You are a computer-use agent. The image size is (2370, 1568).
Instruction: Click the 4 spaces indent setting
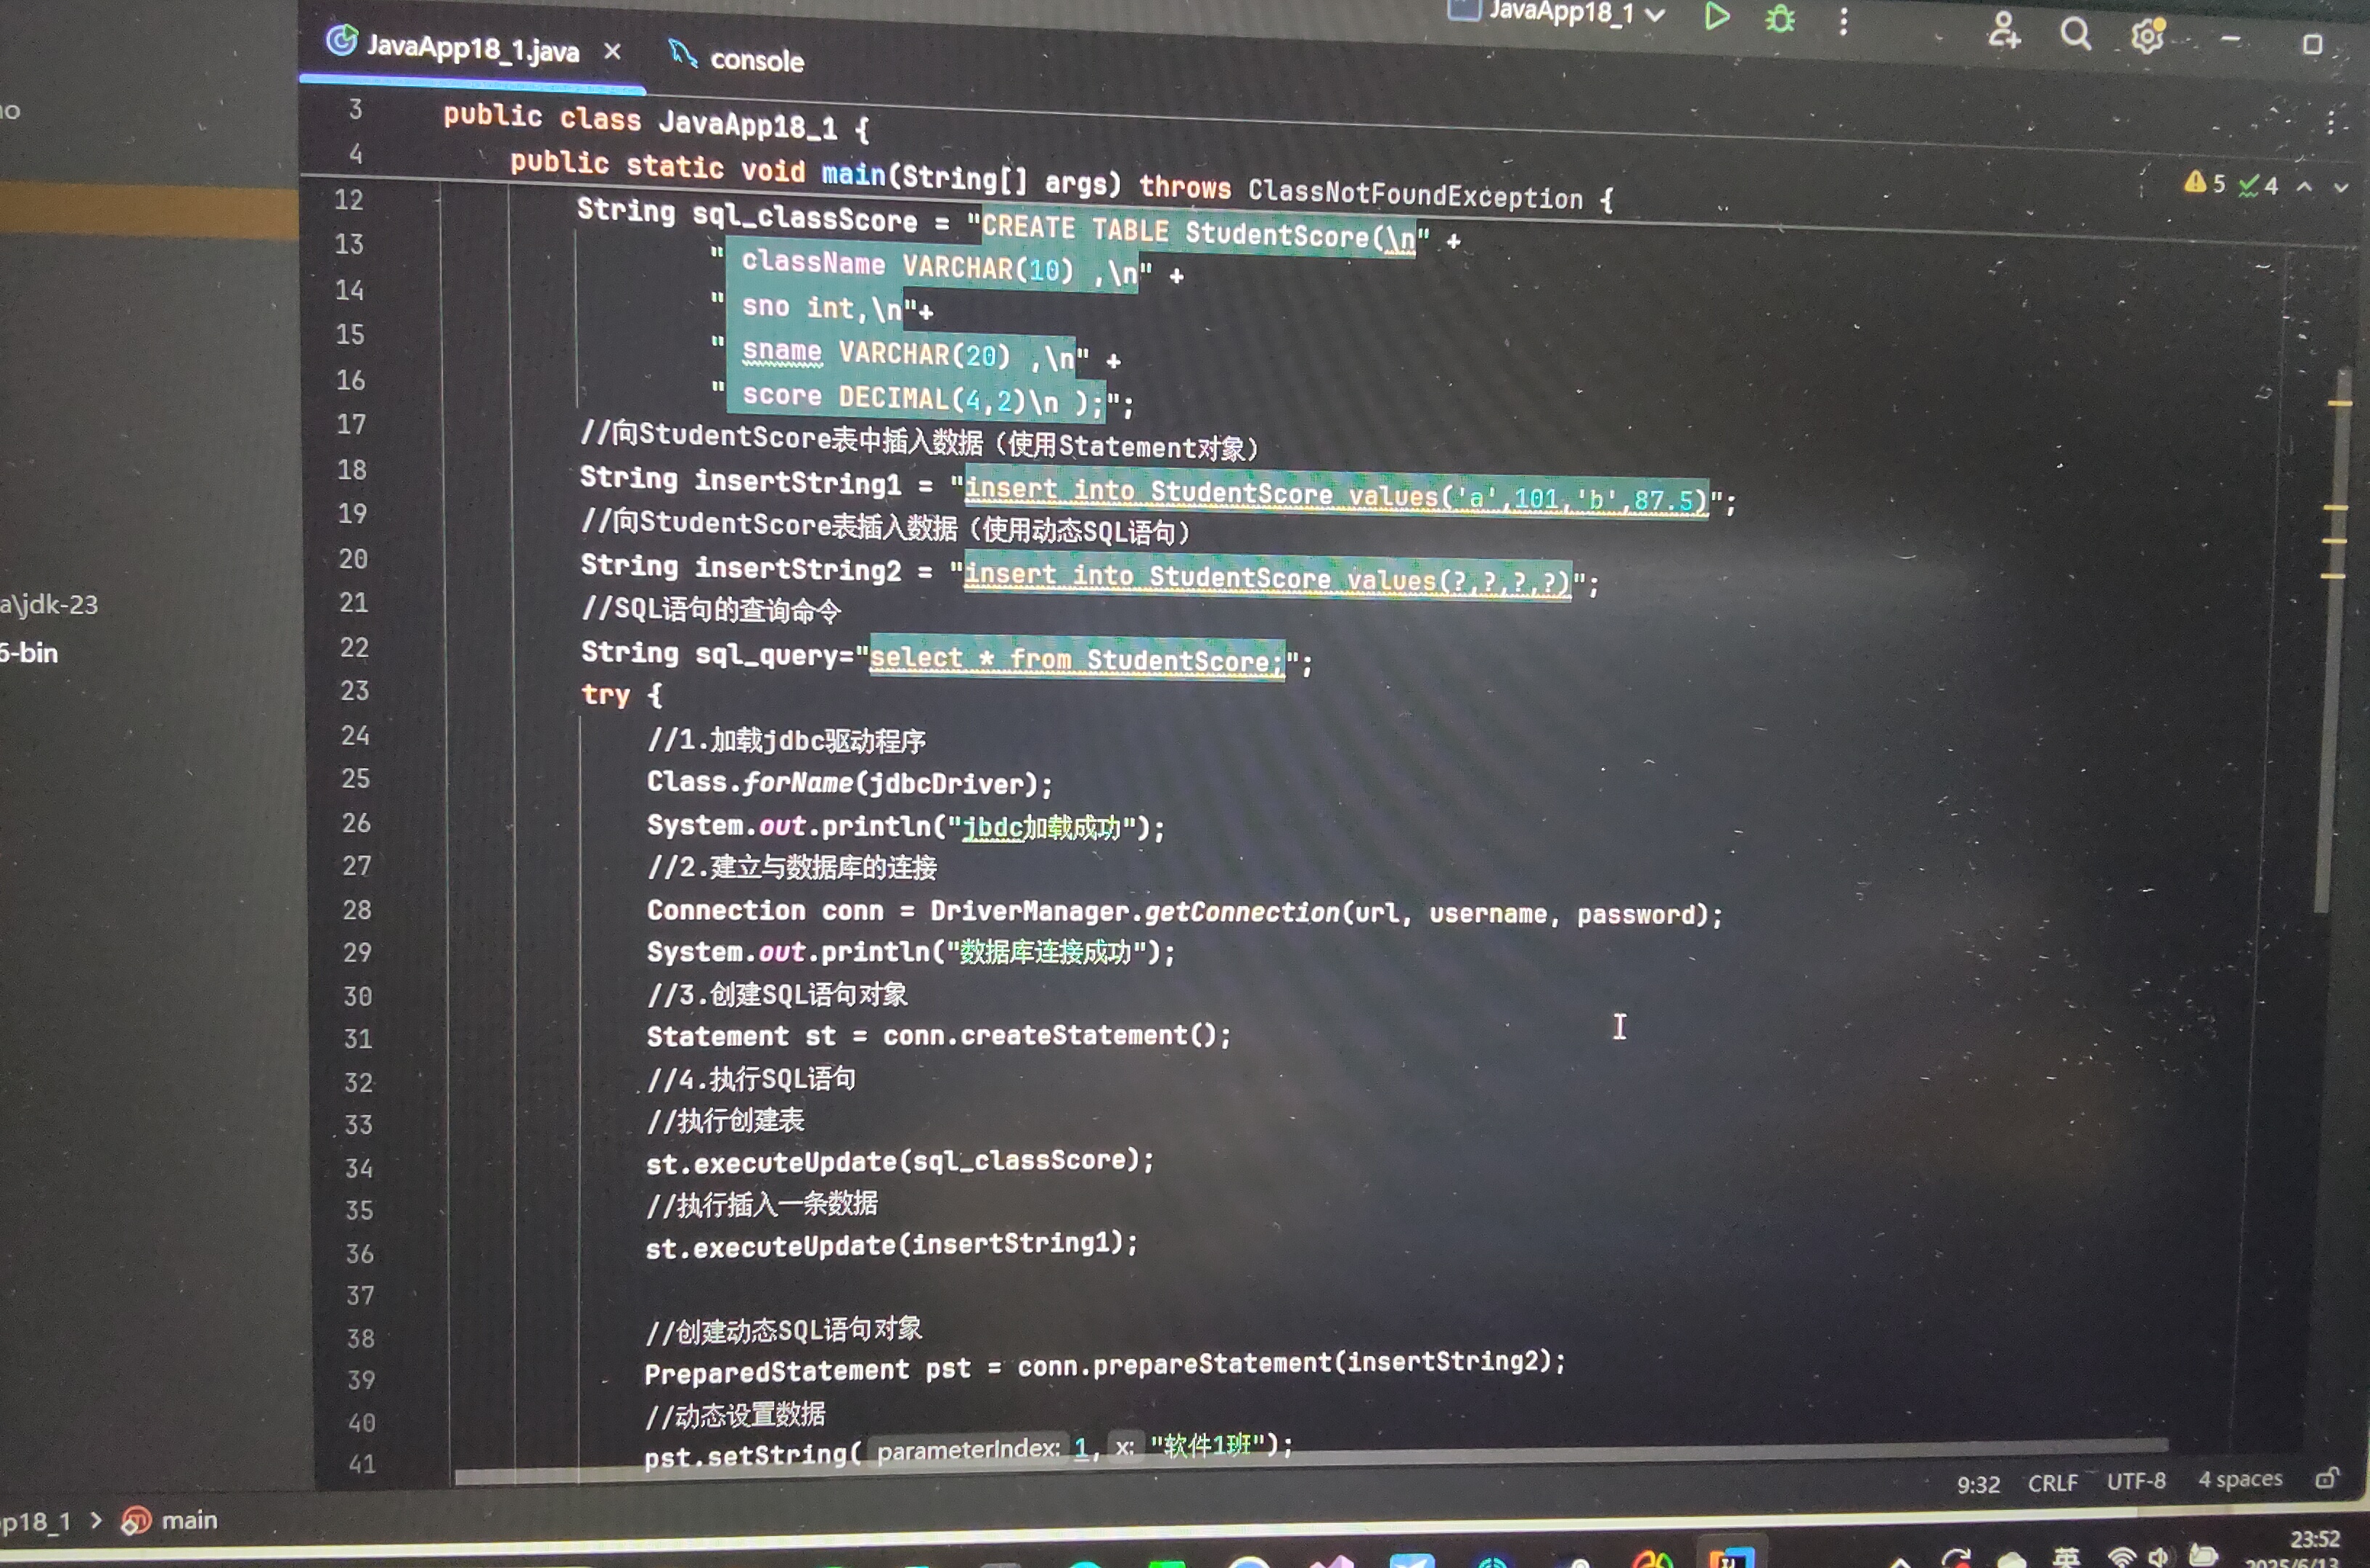click(x=2240, y=1479)
